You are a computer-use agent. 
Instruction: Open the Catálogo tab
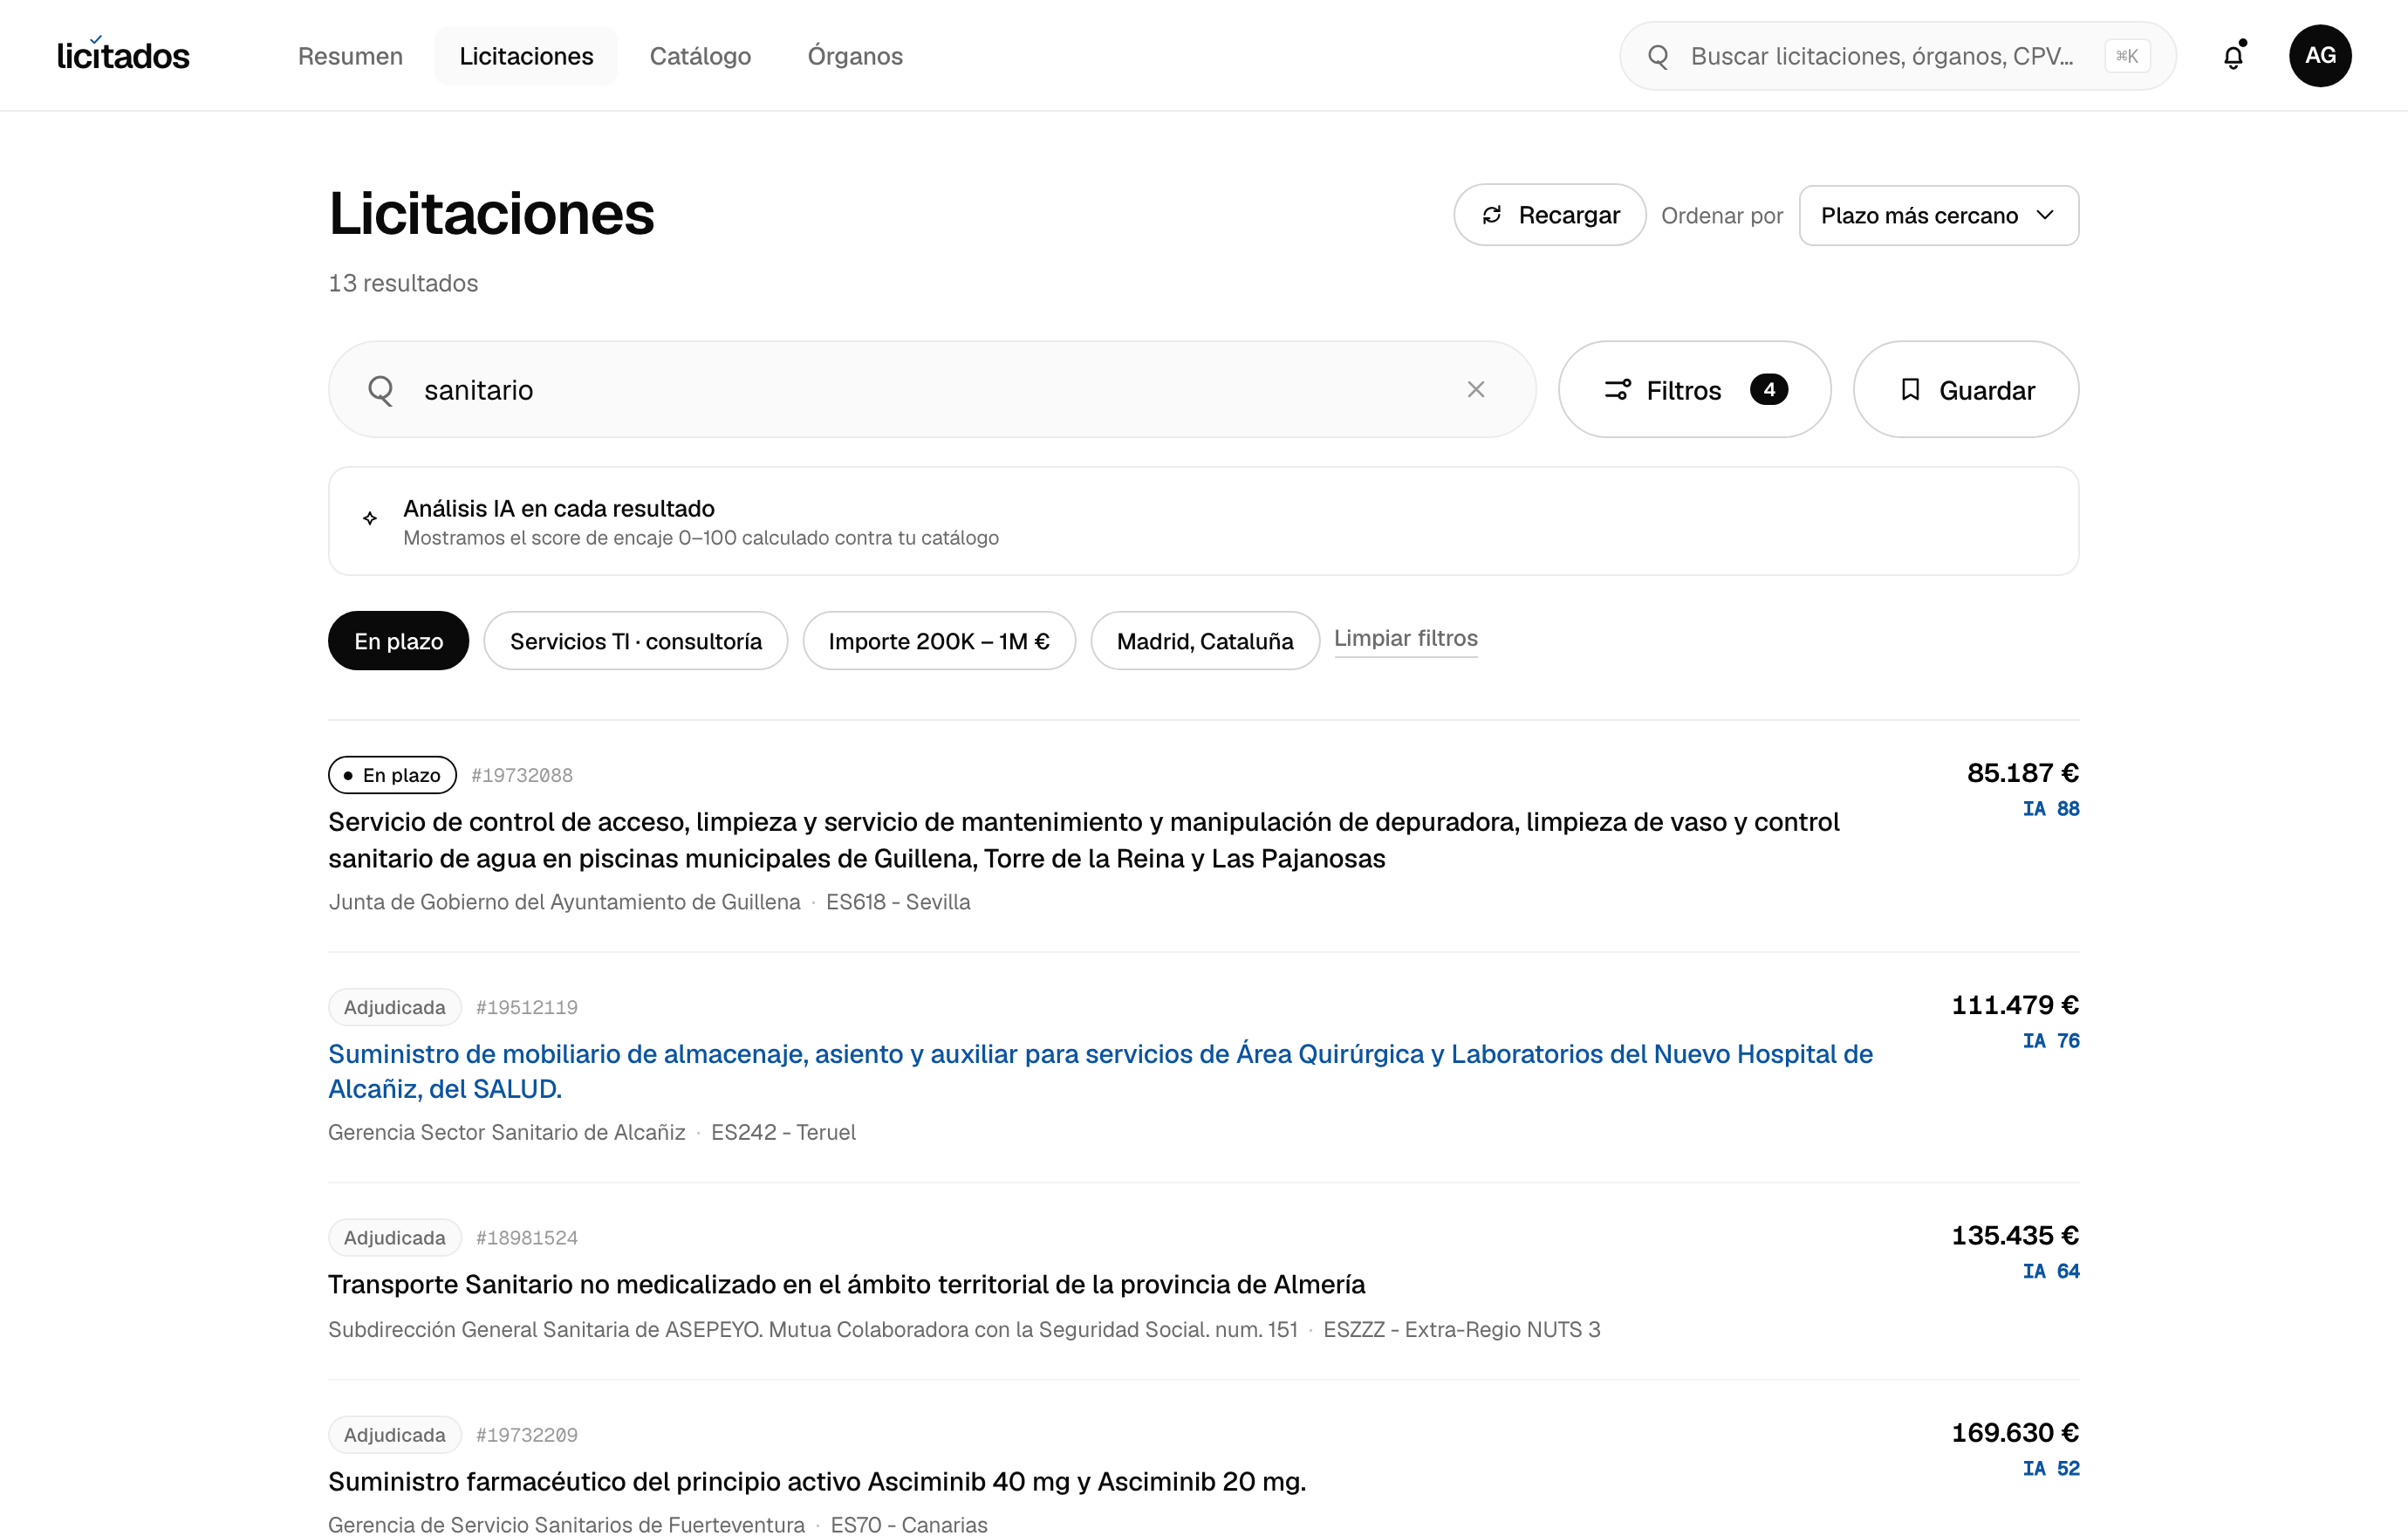coord(700,56)
